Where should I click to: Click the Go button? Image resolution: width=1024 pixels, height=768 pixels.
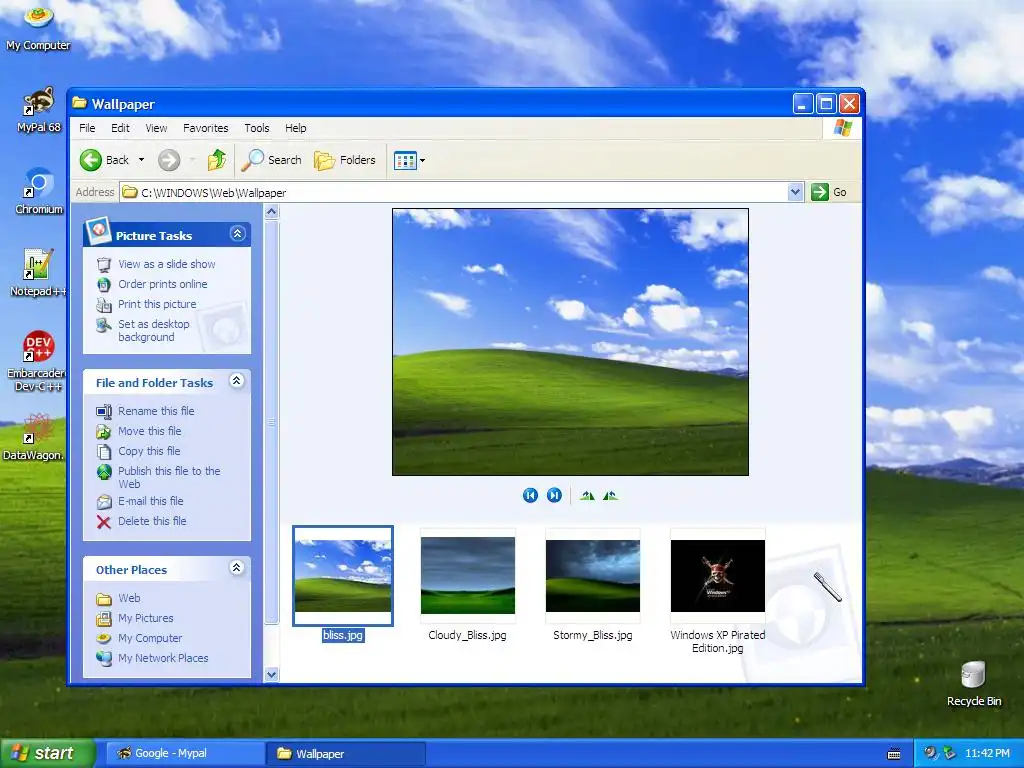click(829, 192)
